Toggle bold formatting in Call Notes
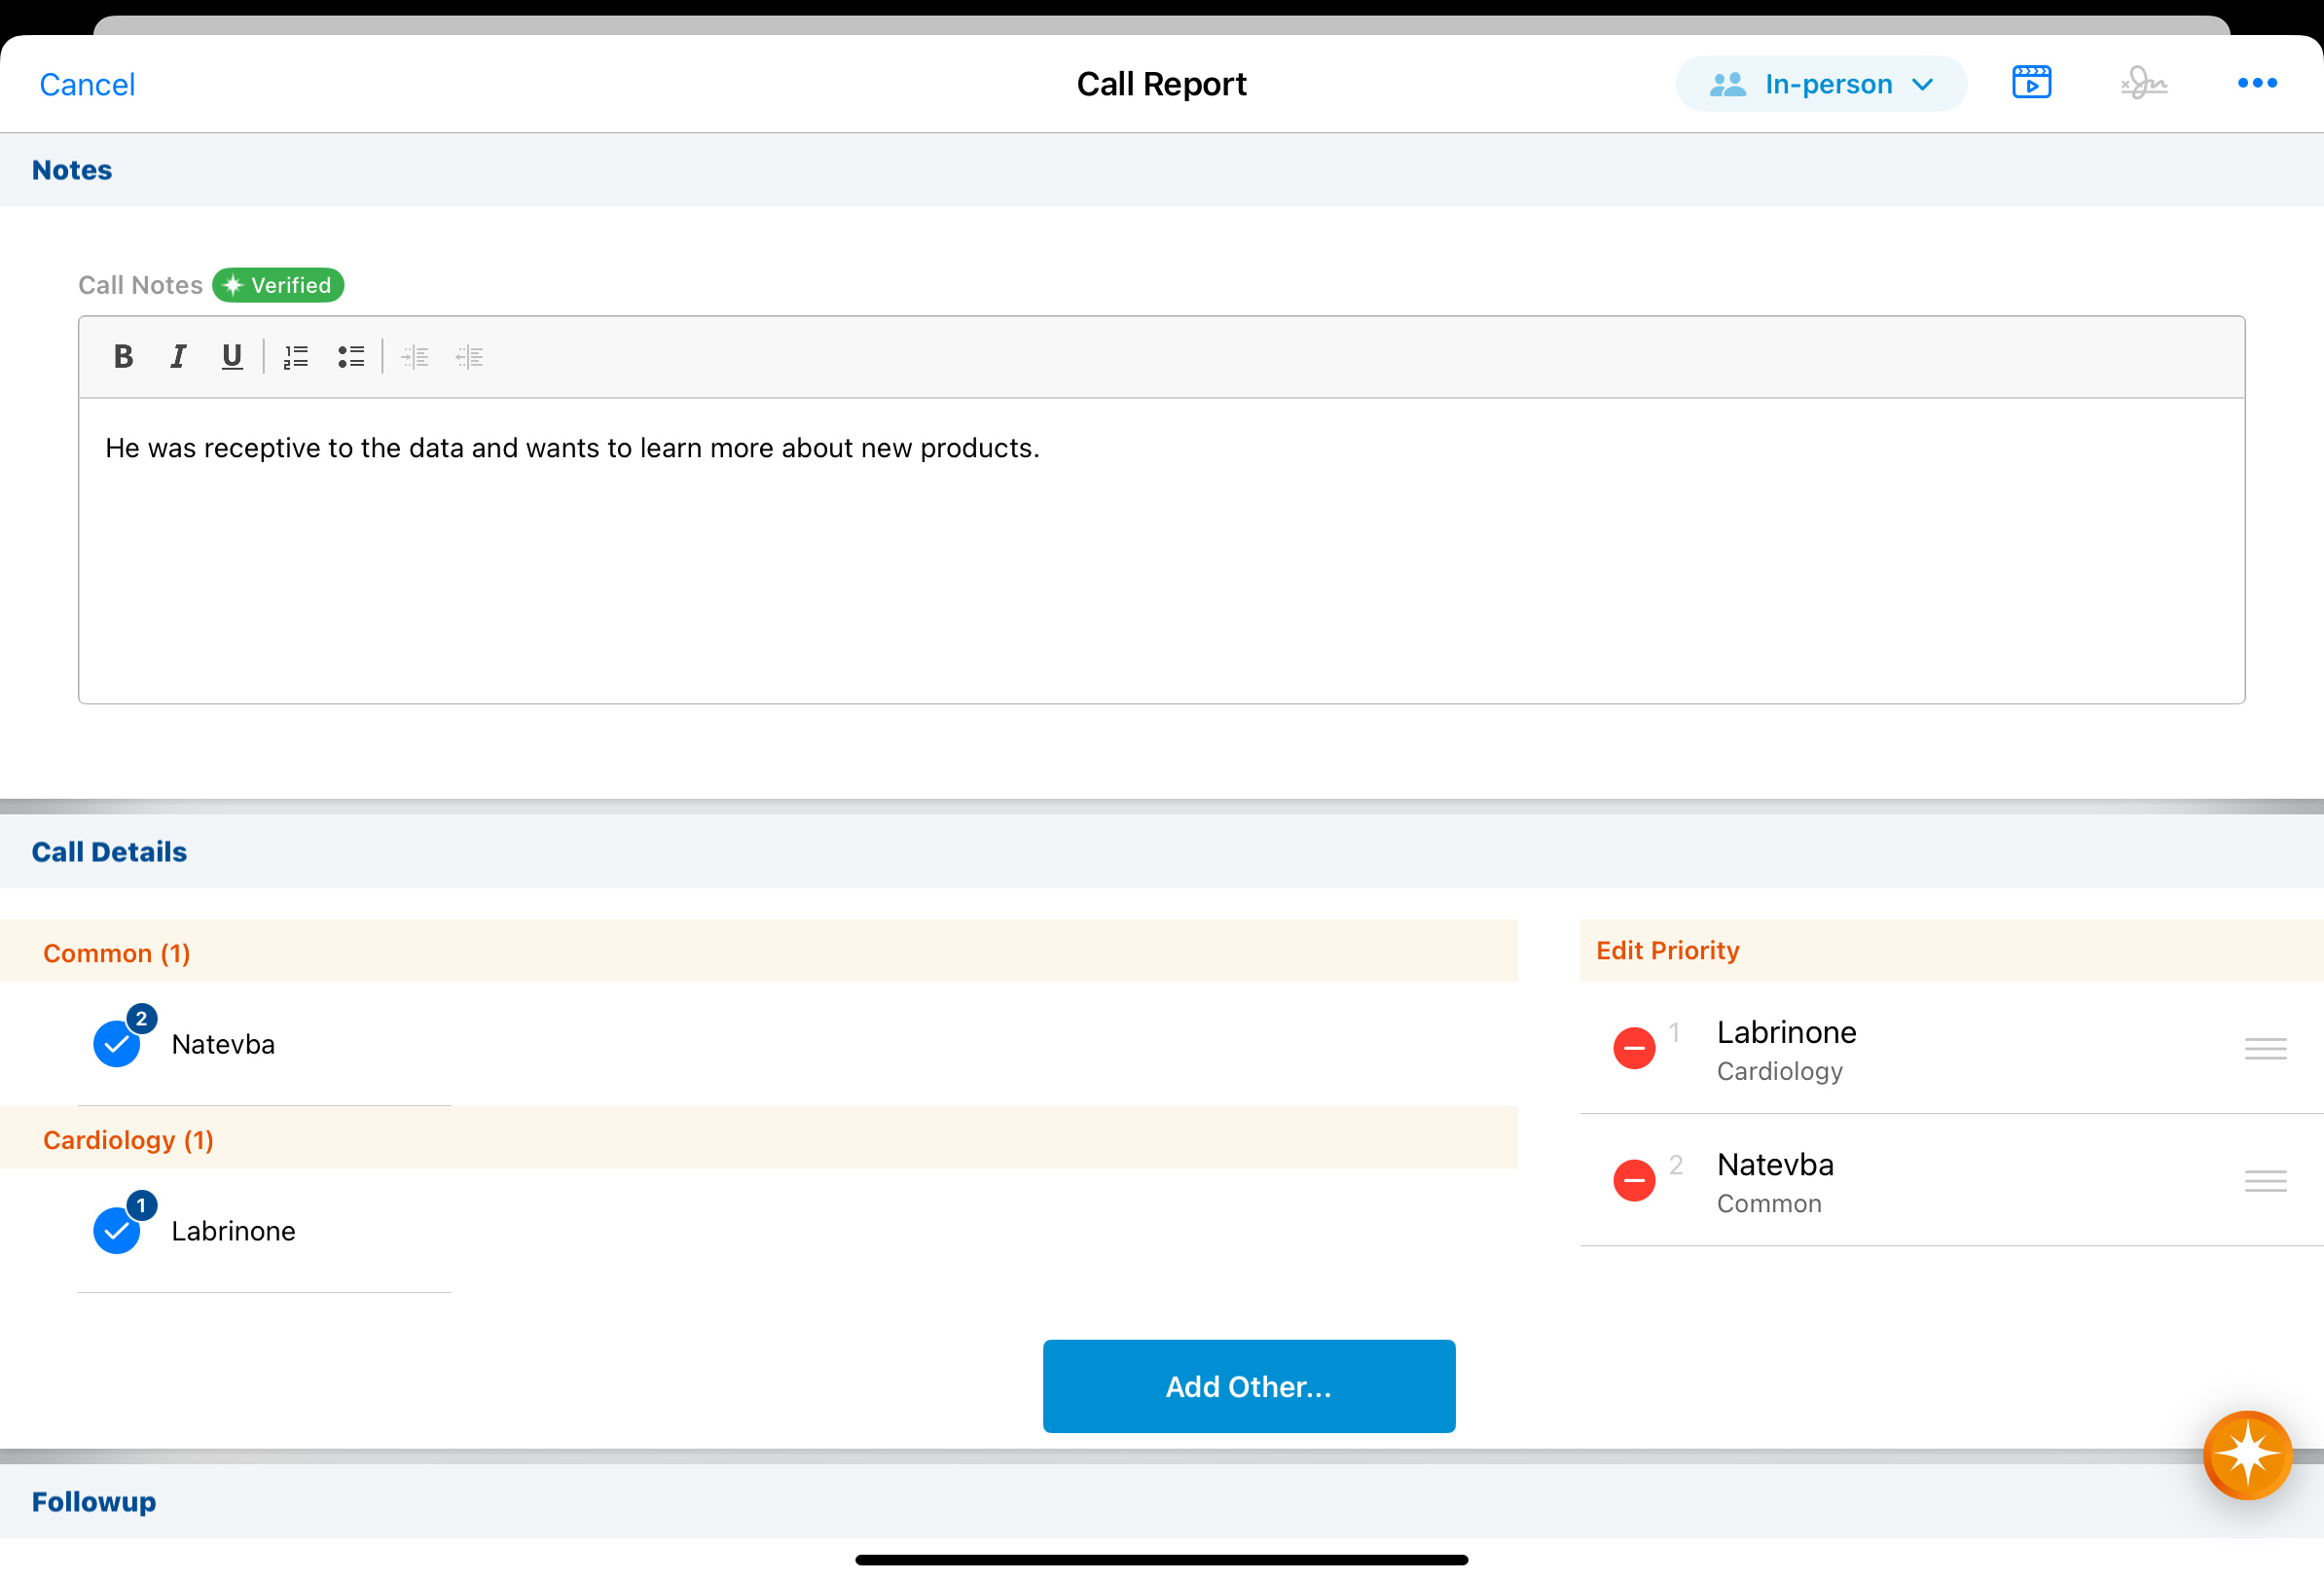This screenshot has height=1580, width=2324. 123,357
